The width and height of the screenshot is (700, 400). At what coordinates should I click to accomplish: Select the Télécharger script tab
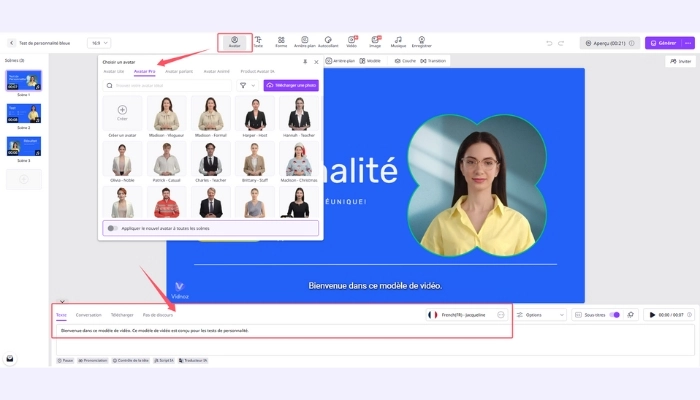pos(122,315)
